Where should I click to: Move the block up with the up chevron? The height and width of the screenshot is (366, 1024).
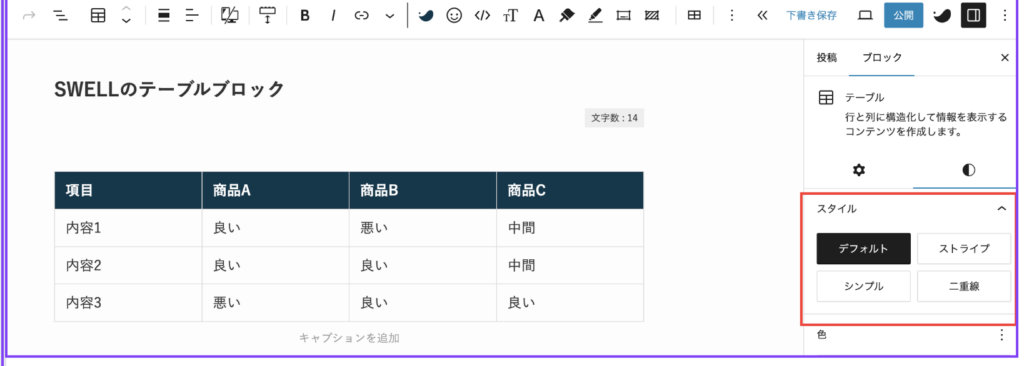click(127, 10)
